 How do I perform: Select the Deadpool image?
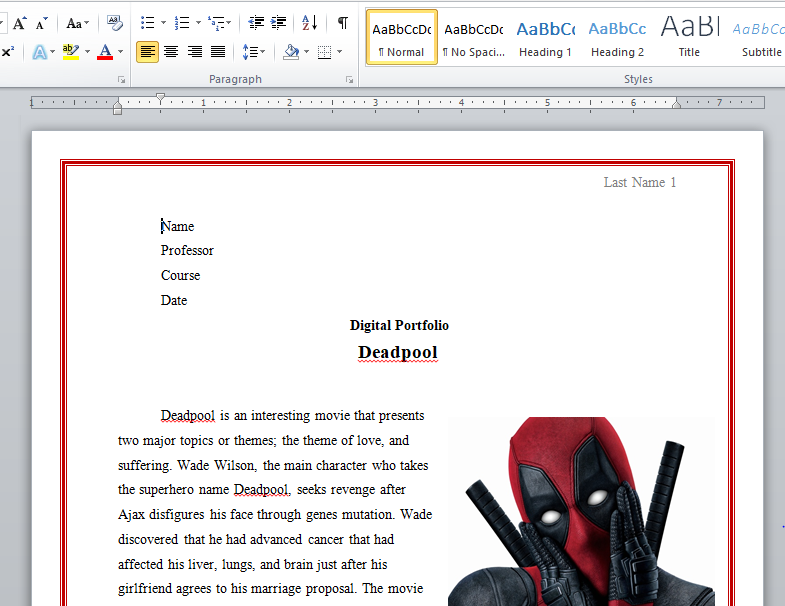pos(582,511)
